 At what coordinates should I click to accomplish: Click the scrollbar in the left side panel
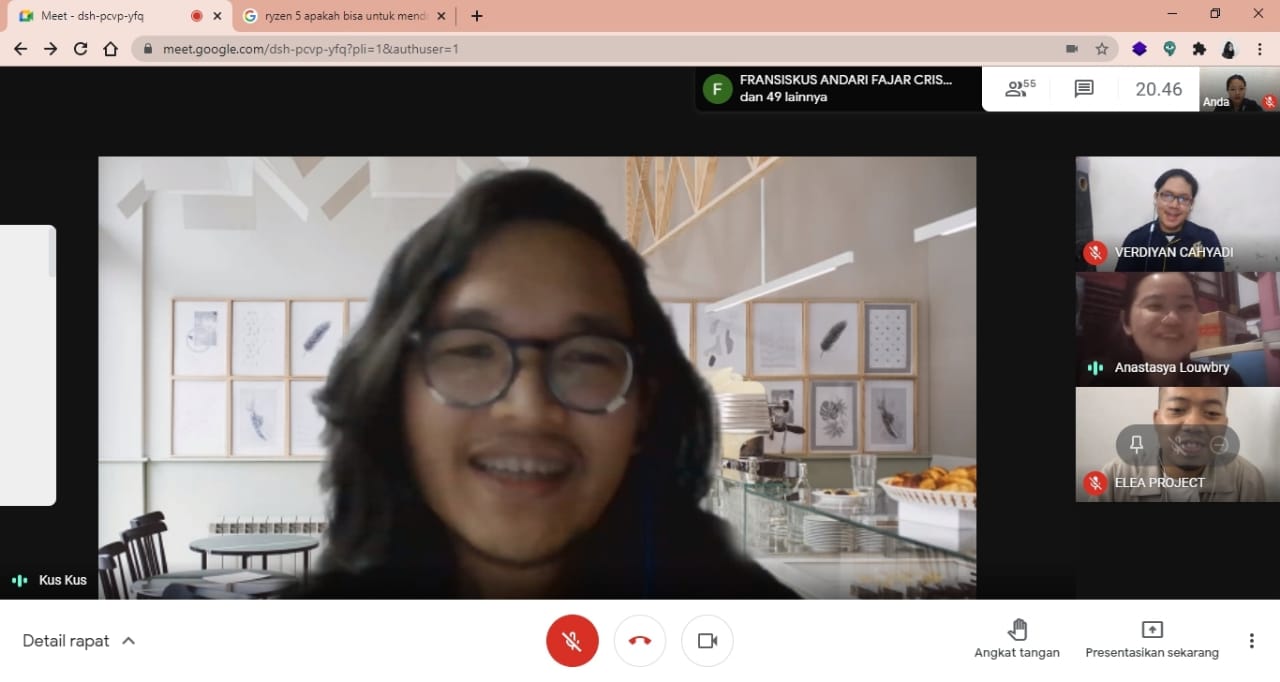[x=52, y=253]
